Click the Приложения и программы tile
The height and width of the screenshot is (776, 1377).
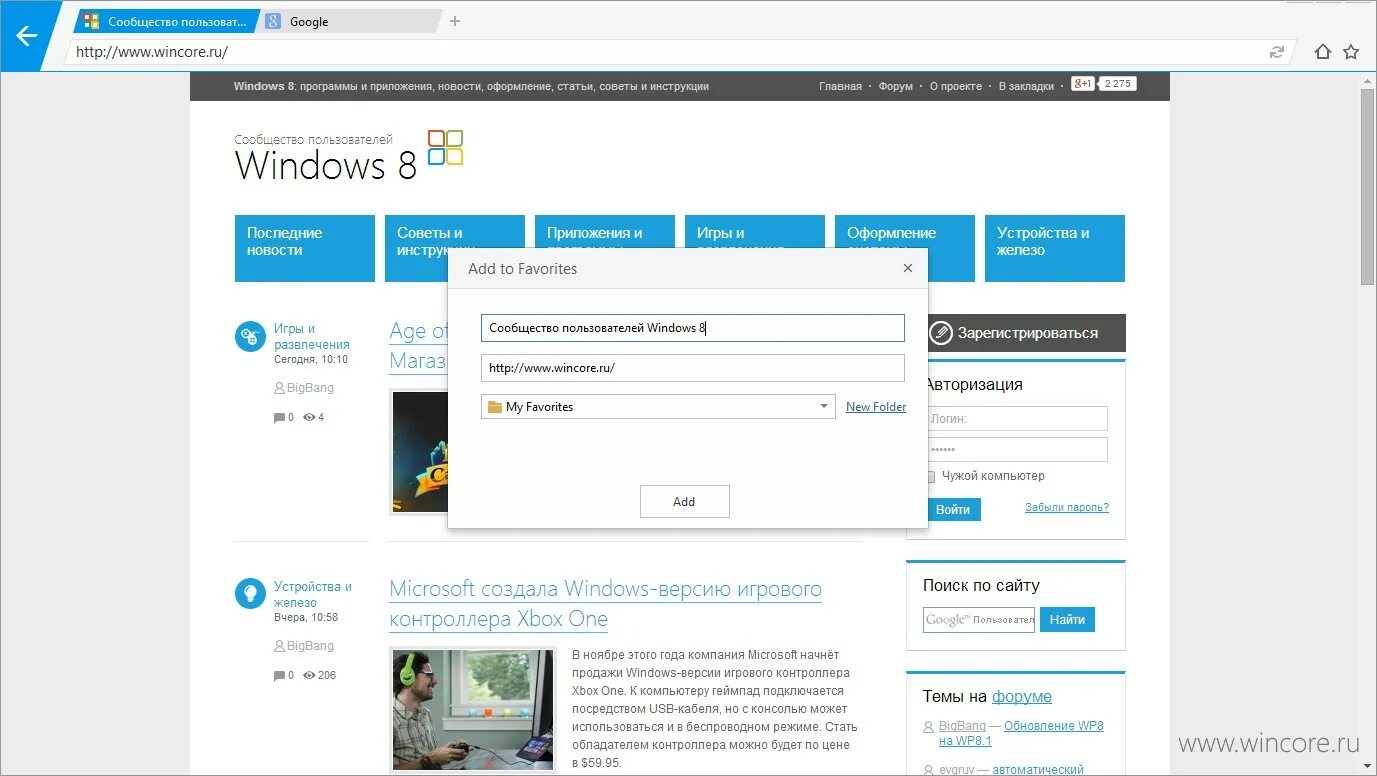605,233
